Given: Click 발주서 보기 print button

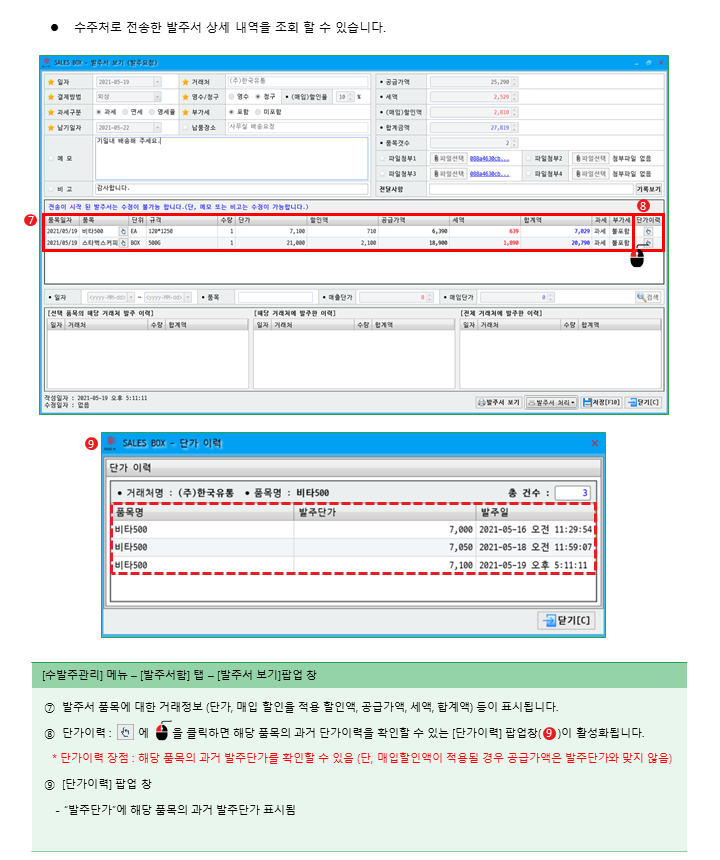Looking at the screenshot, I should (498, 403).
